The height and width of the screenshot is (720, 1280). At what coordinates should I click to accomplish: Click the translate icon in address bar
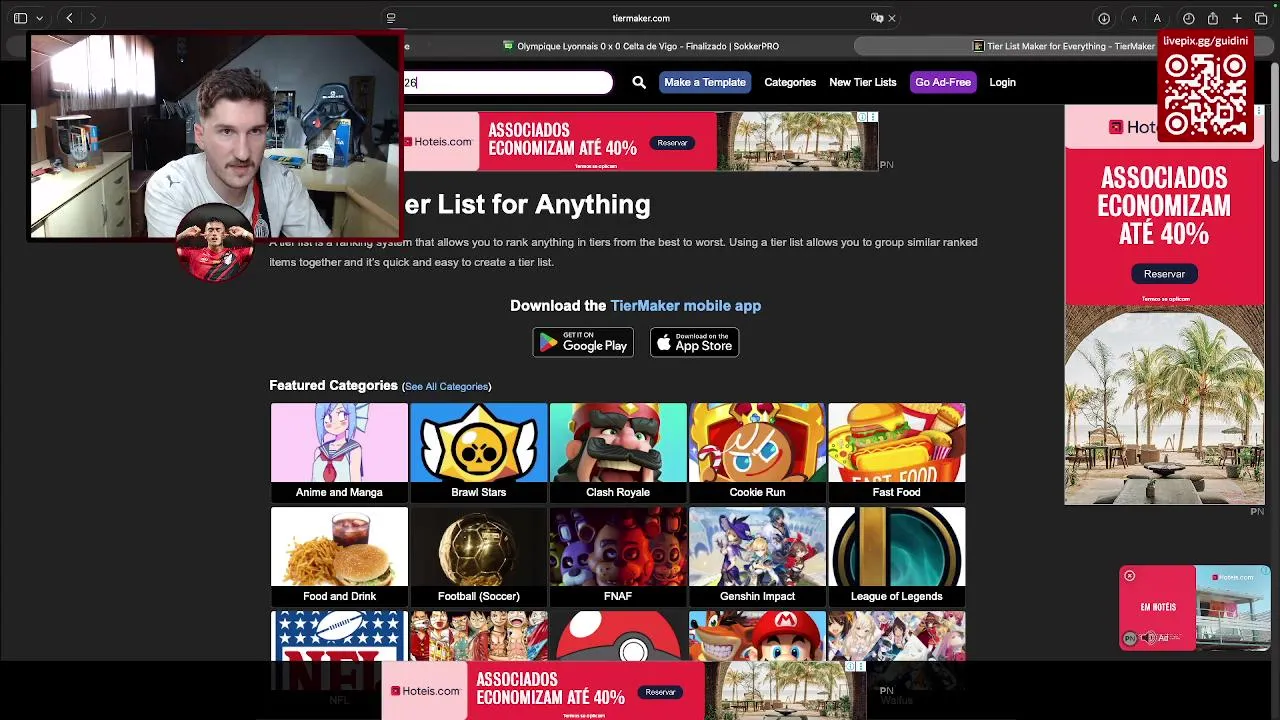click(x=876, y=18)
